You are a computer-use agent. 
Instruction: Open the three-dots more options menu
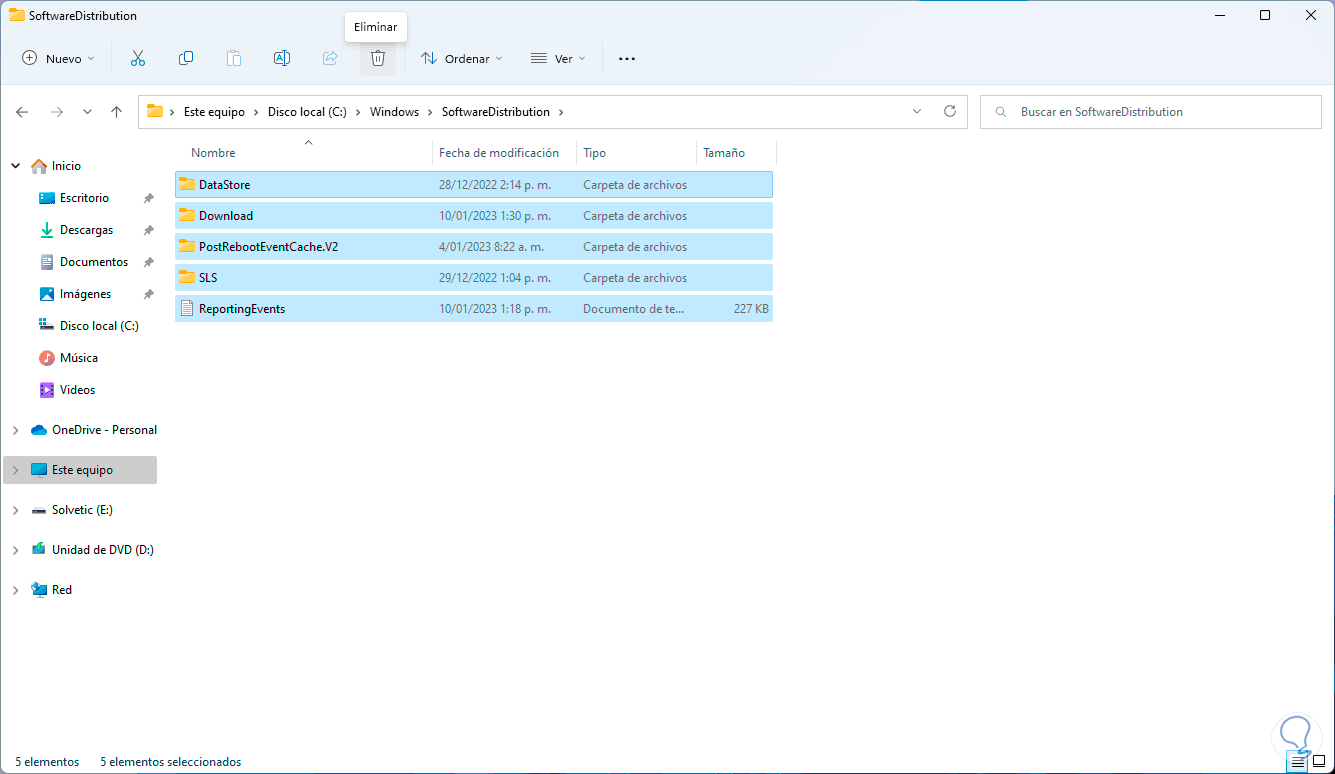(x=627, y=59)
